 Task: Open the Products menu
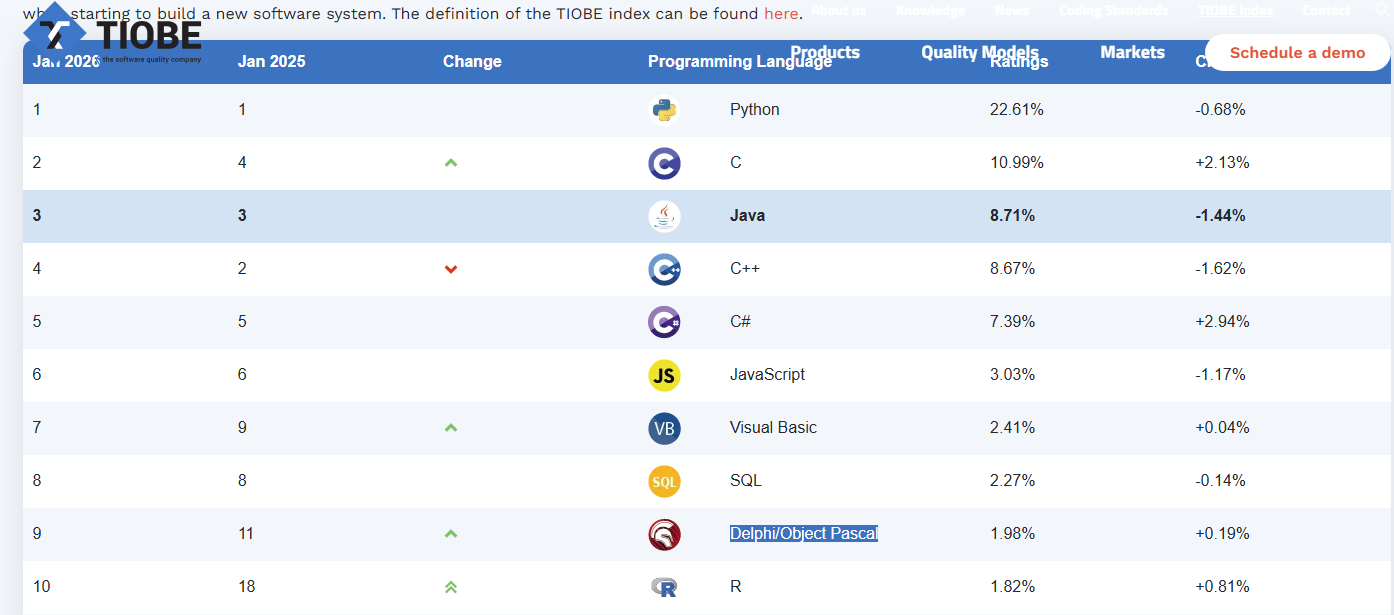[825, 52]
